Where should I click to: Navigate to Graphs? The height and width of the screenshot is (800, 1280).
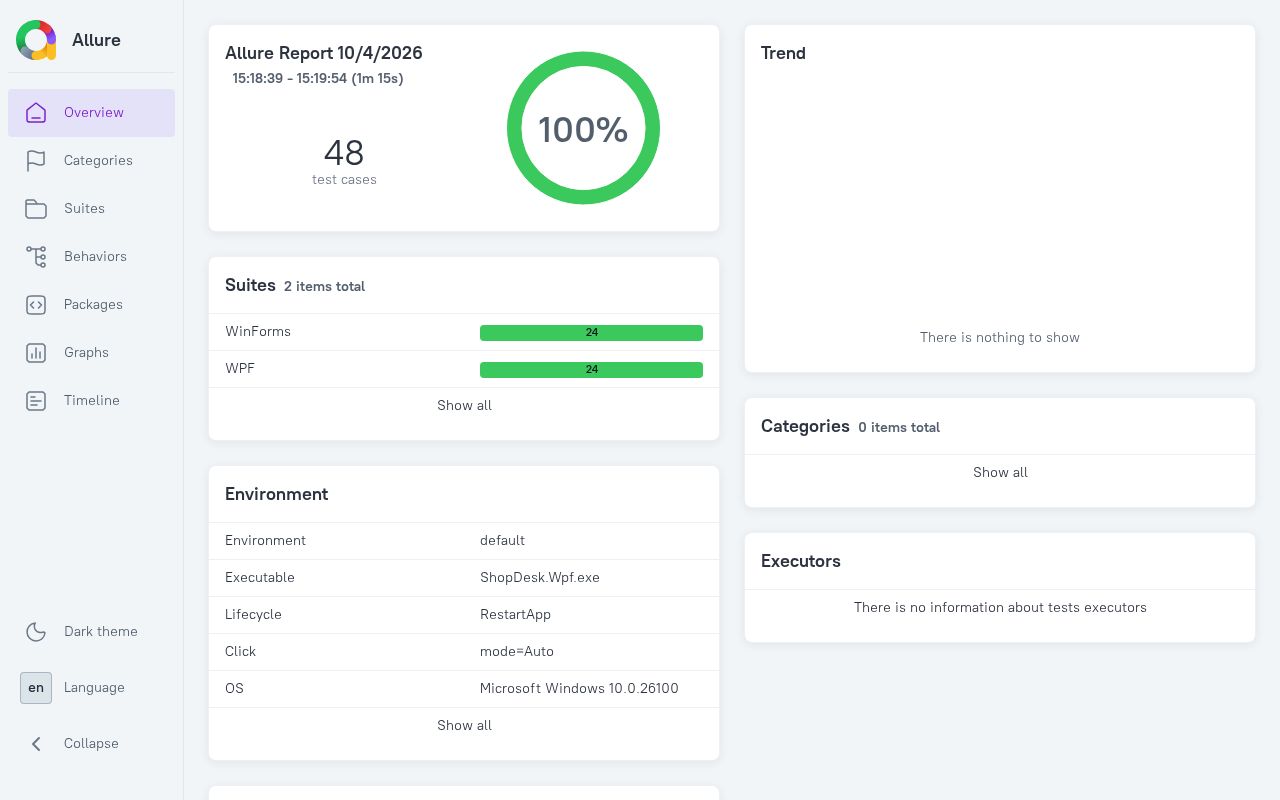point(92,353)
